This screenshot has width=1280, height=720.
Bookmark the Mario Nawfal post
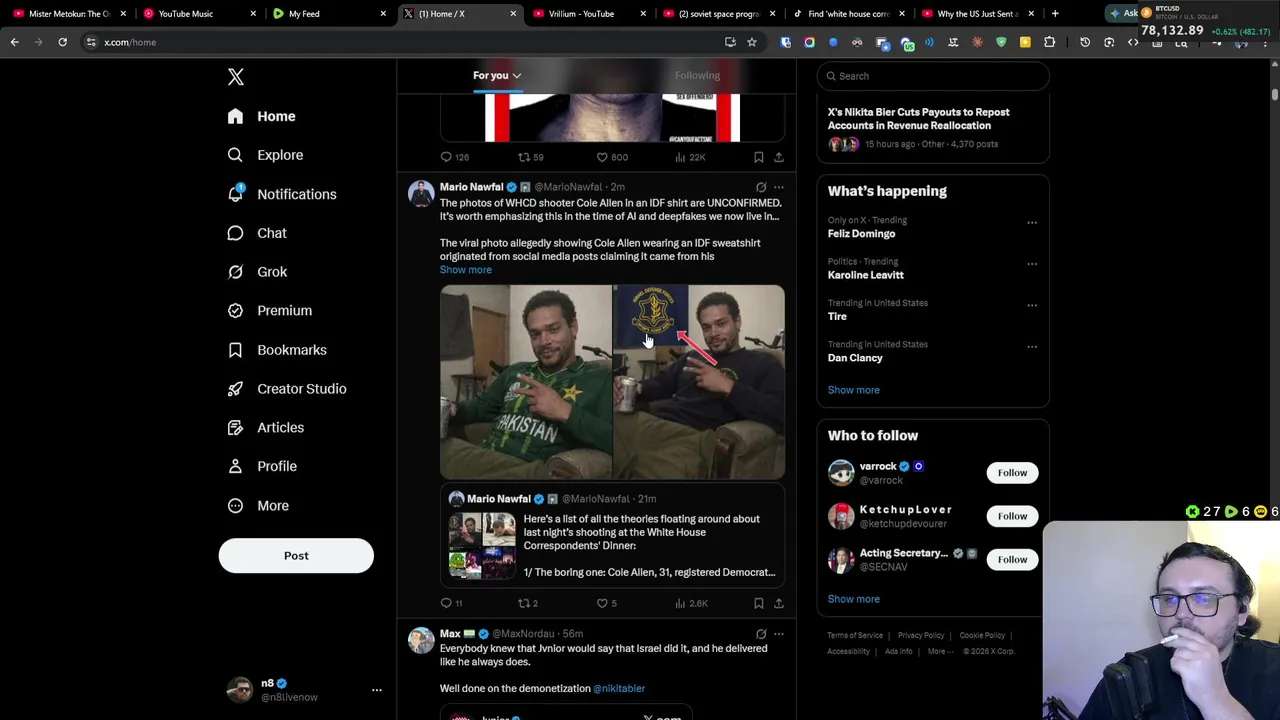pos(759,604)
